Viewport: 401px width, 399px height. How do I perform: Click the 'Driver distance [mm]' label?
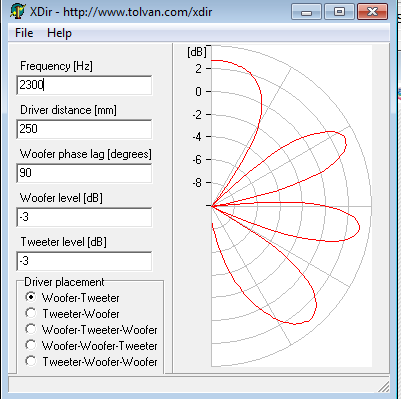tap(68, 110)
